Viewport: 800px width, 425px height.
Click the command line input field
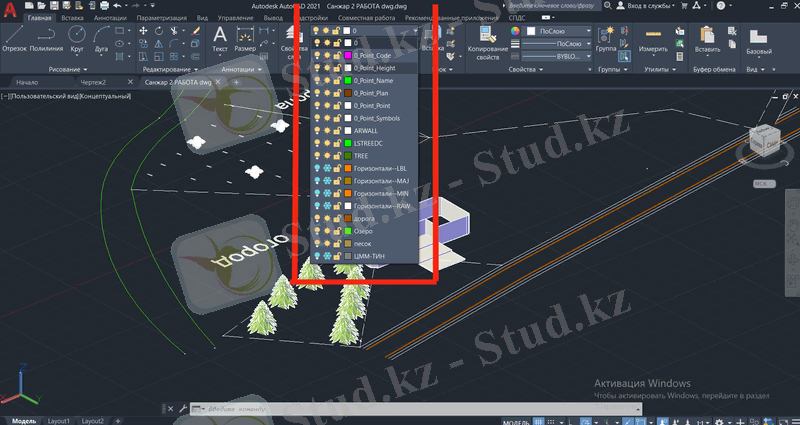click(418, 409)
